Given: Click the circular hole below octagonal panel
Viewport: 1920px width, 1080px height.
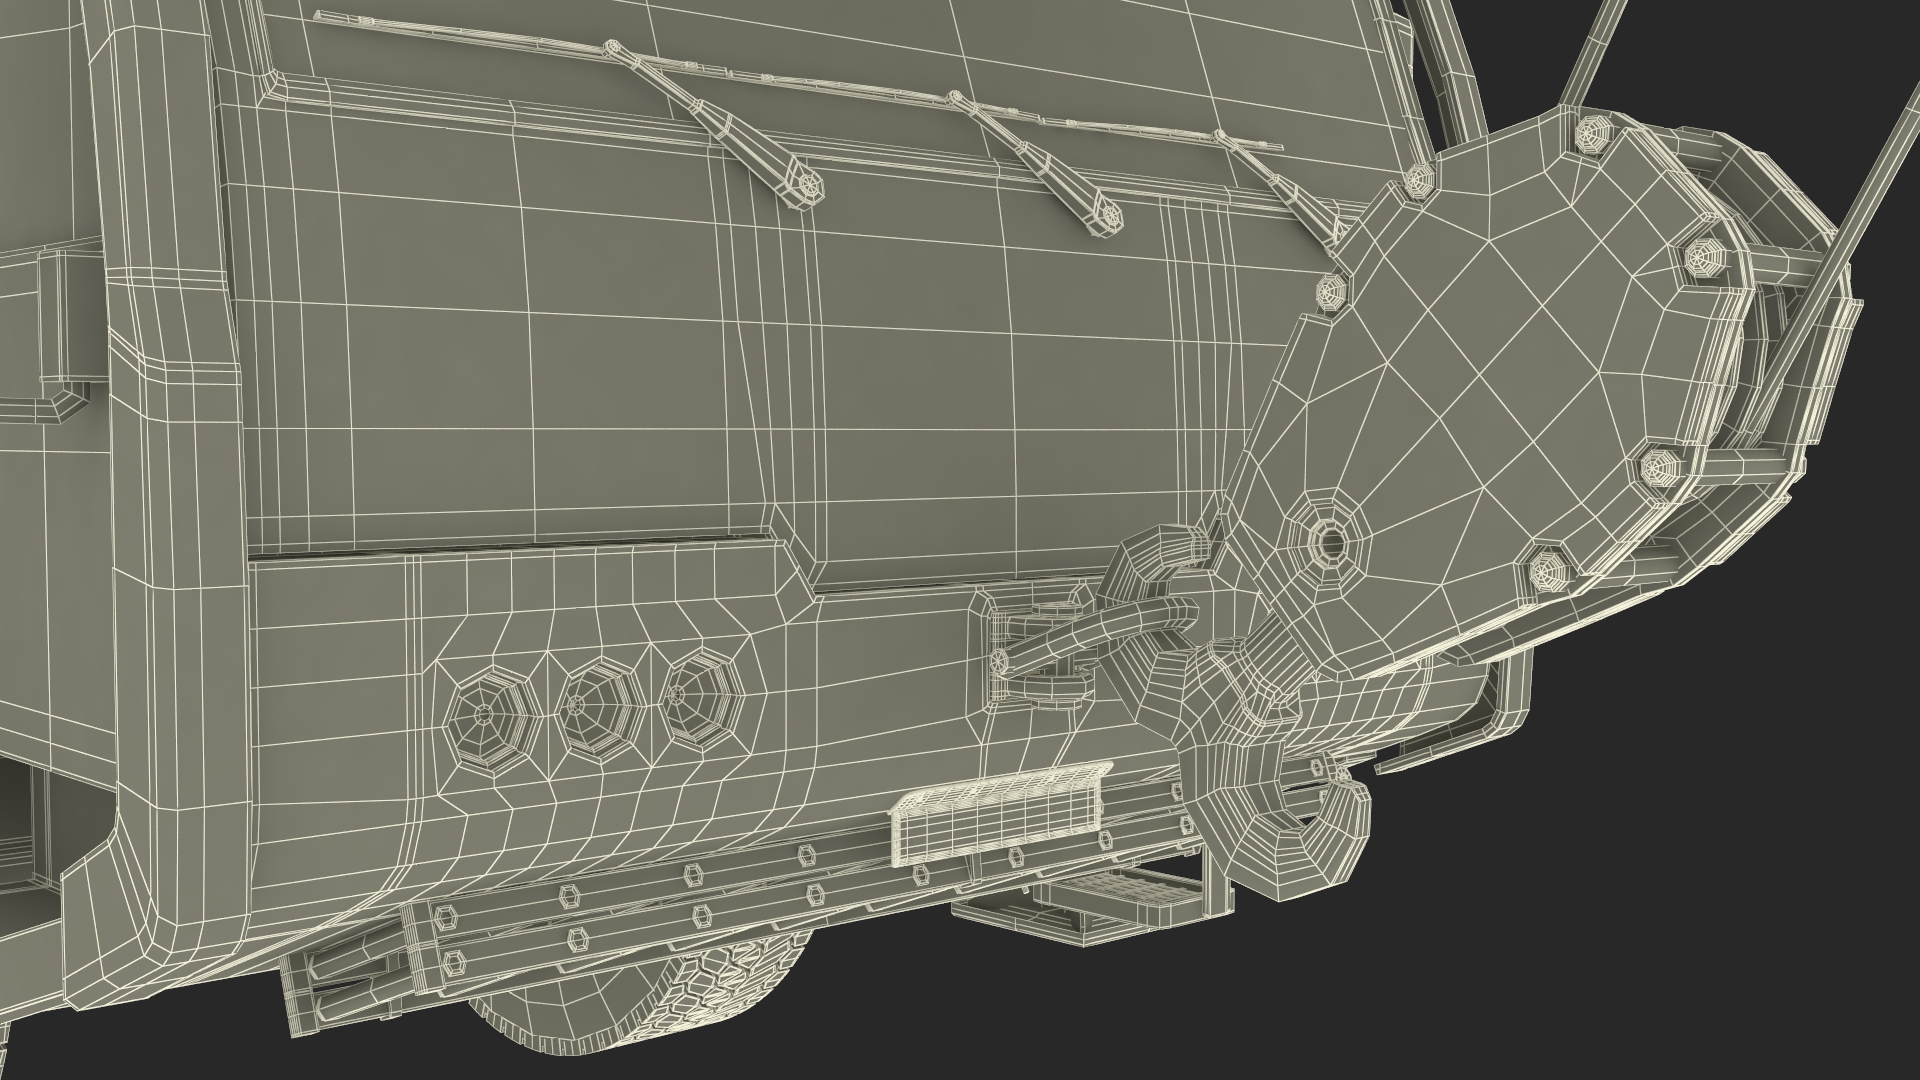Looking at the screenshot, I should point(1330,543).
